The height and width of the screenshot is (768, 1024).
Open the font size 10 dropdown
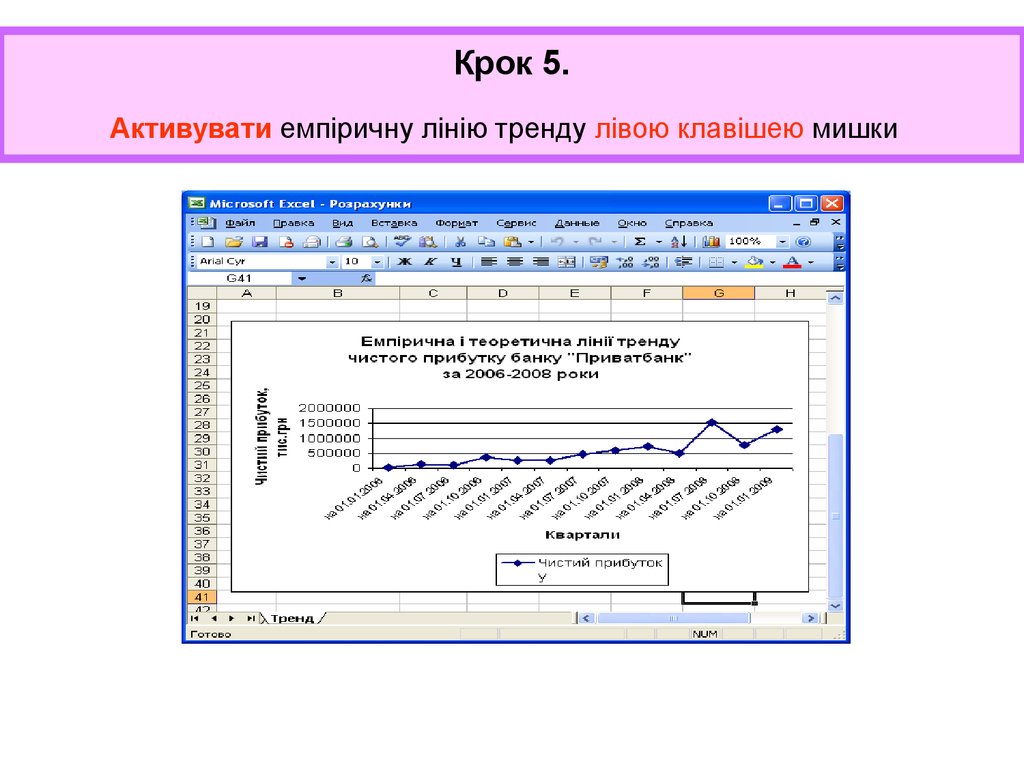point(377,262)
